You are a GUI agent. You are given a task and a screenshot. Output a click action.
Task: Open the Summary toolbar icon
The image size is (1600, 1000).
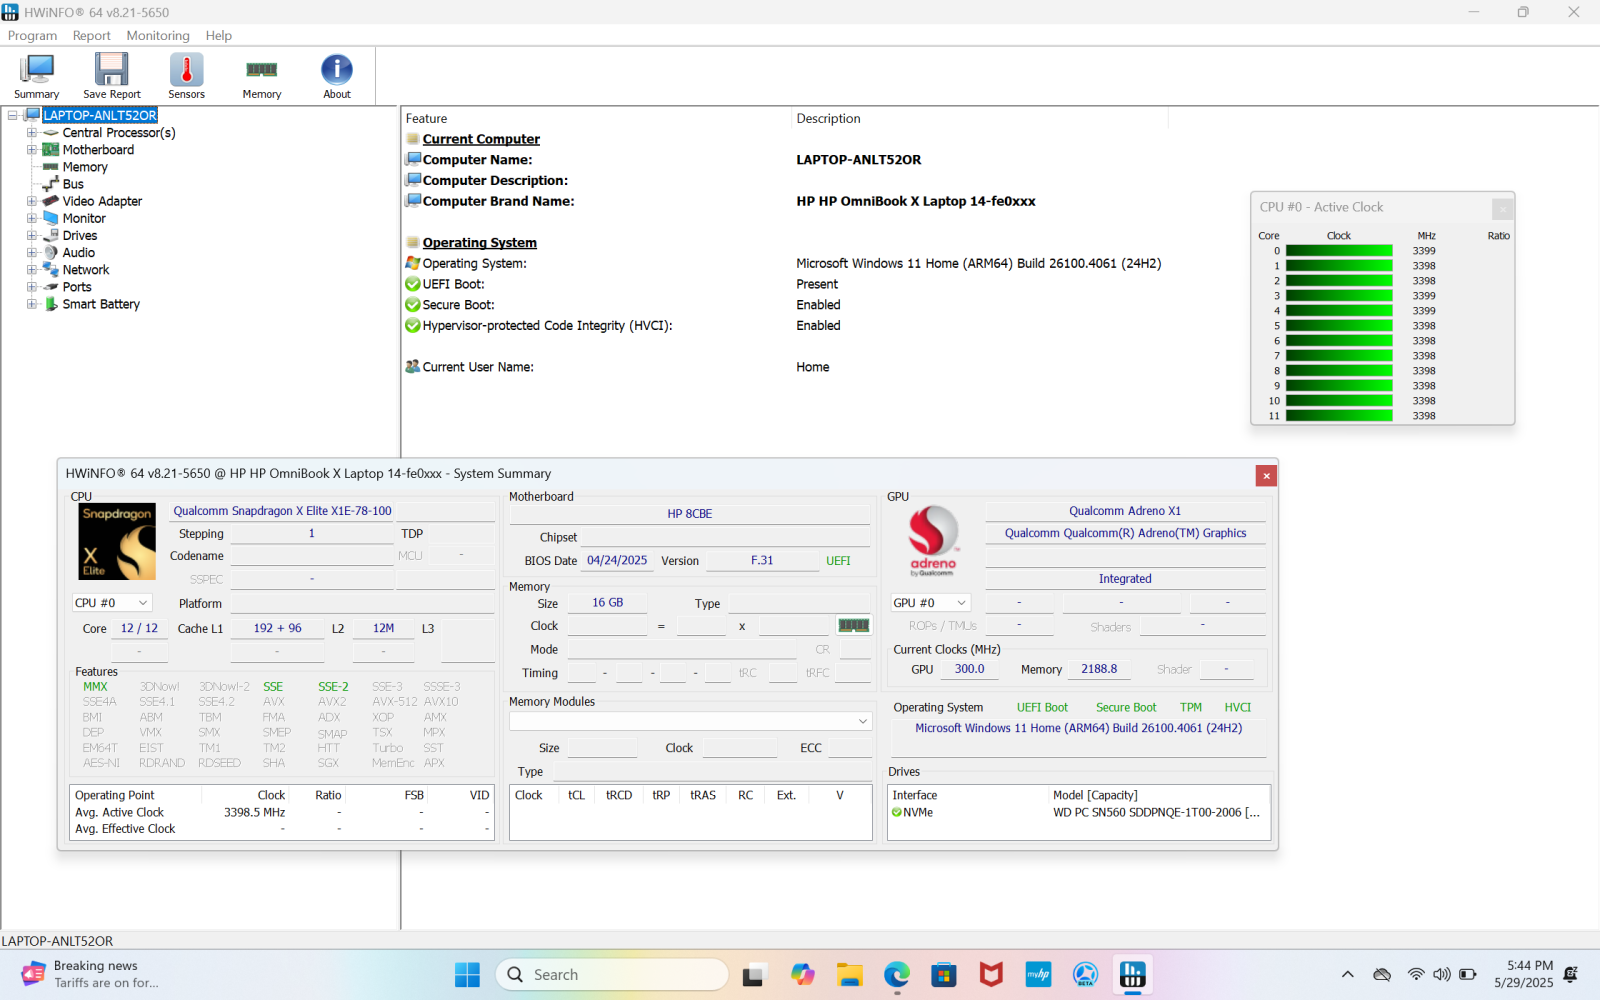pyautogui.click(x=36, y=75)
